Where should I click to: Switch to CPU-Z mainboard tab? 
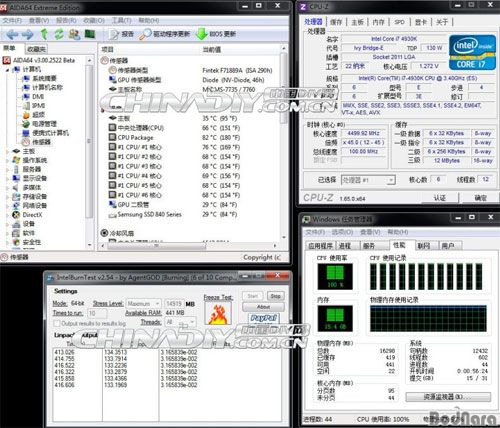click(x=357, y=22)
